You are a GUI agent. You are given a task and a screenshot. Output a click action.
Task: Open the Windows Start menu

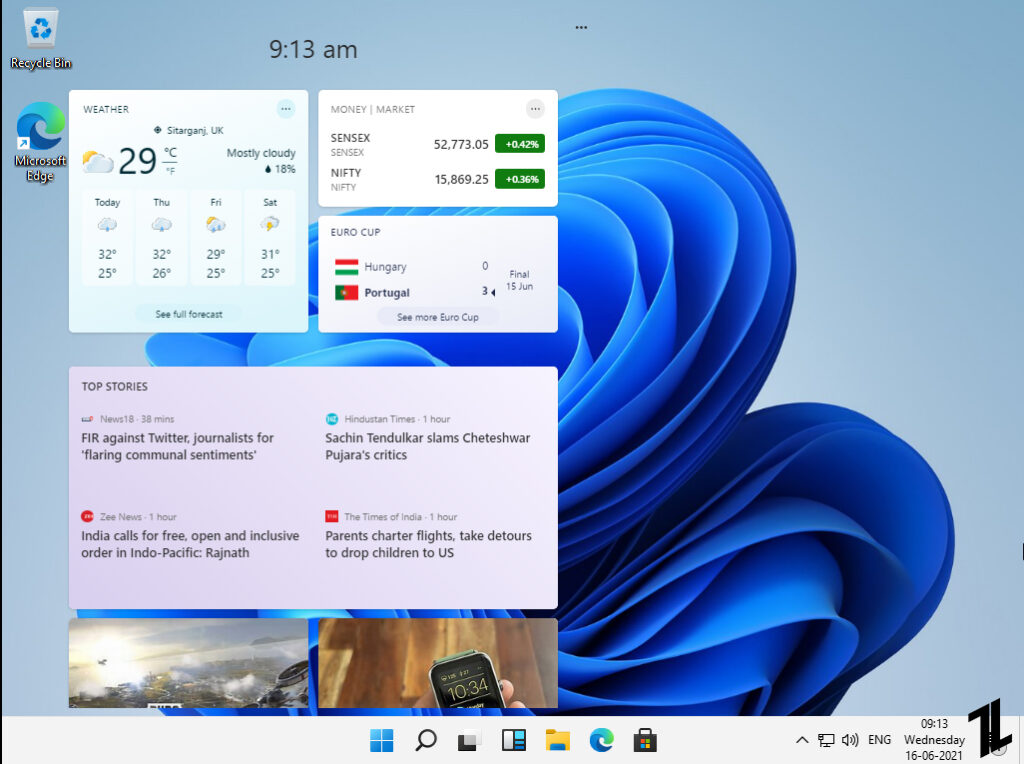381,740
